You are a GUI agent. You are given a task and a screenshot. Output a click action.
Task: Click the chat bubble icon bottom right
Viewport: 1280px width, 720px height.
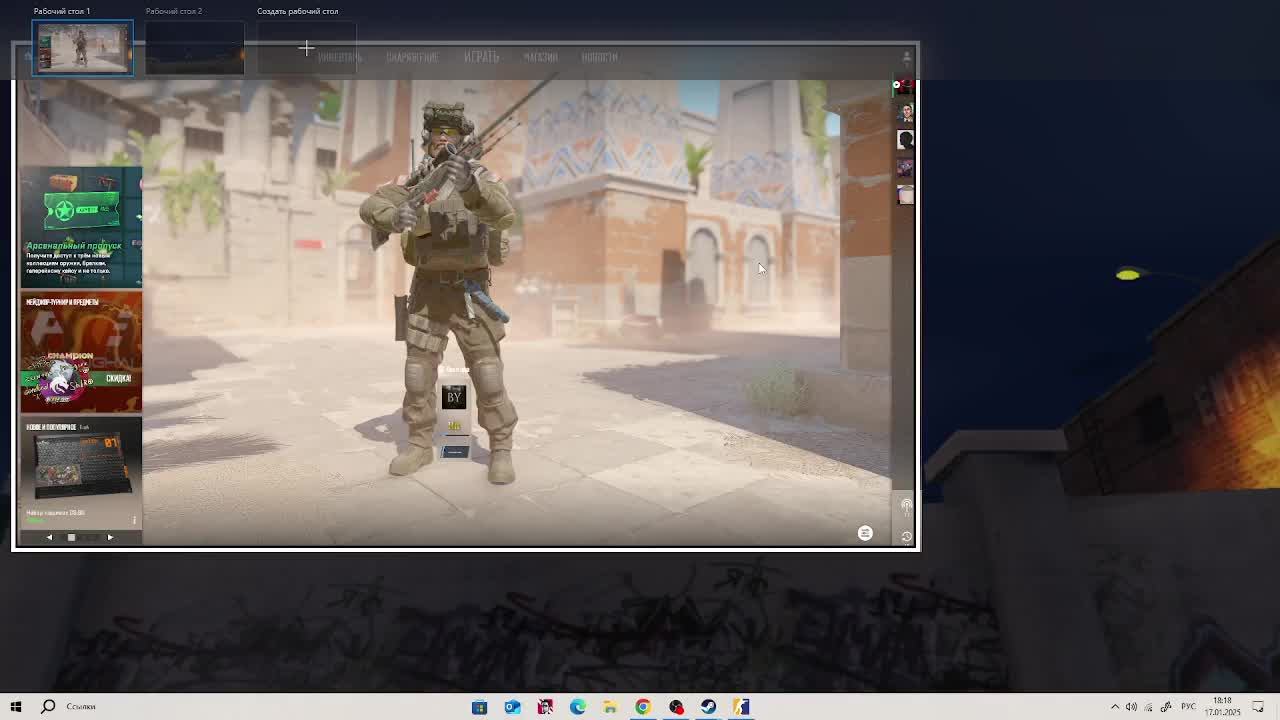coord(865,533)
